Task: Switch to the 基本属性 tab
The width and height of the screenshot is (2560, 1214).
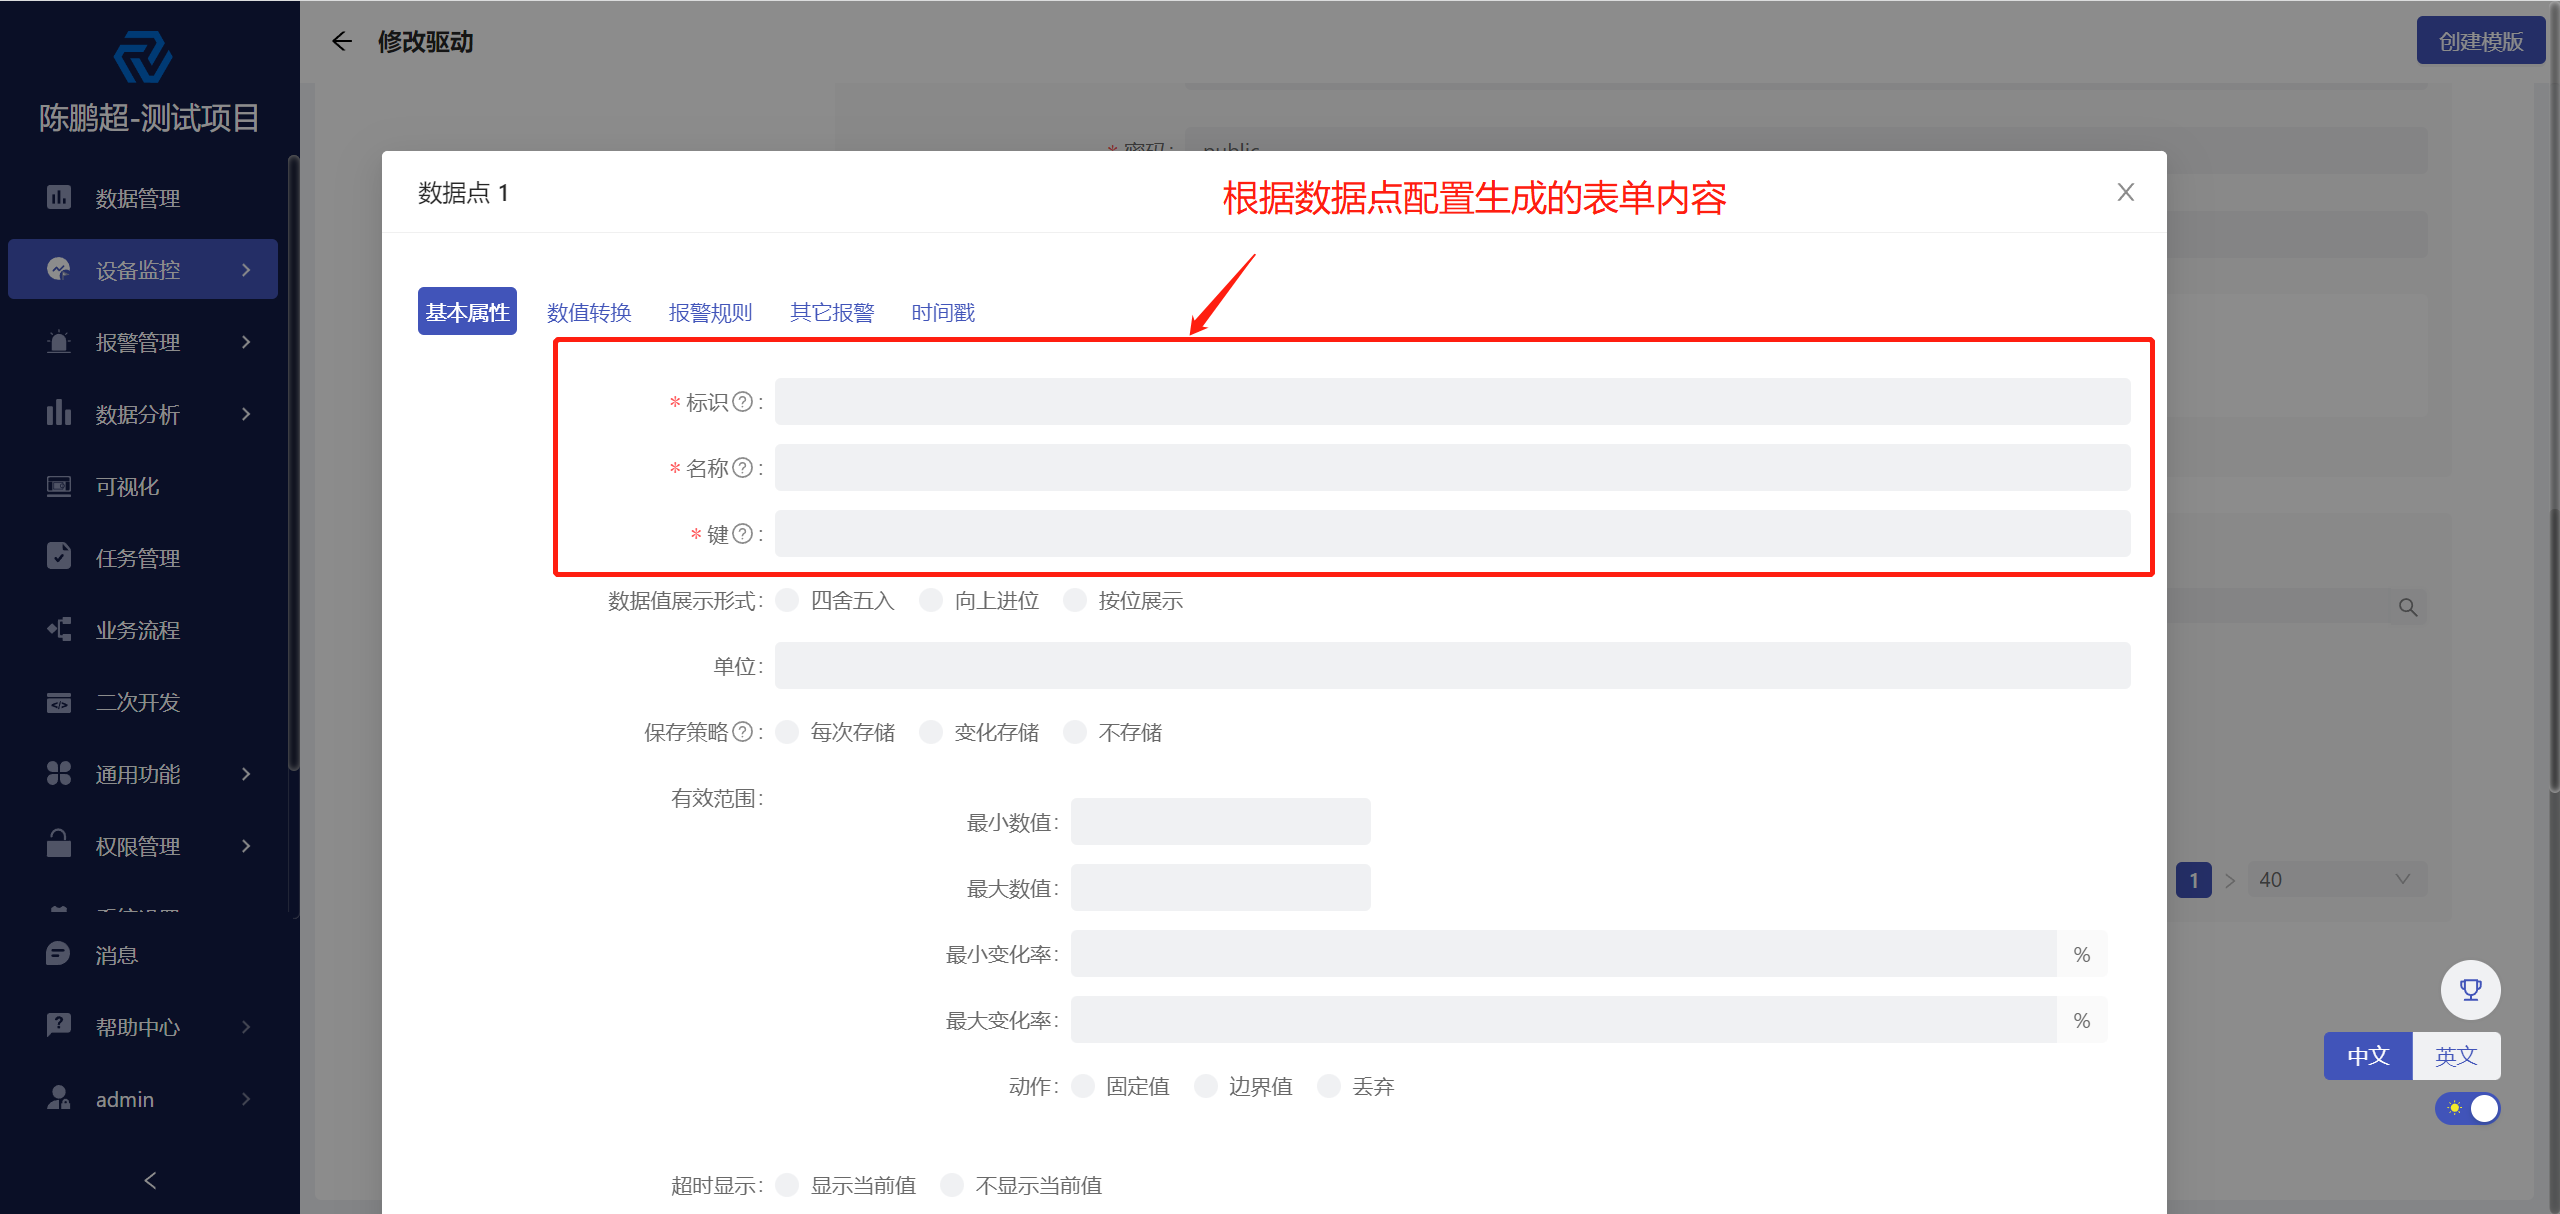Action: (467, 312)
